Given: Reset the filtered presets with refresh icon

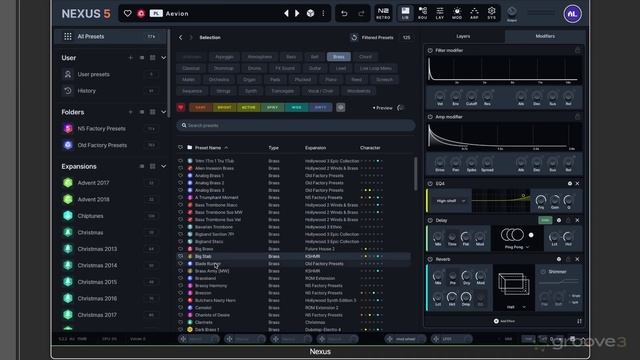Looking at the screenshot, I should tap(354, 38).
